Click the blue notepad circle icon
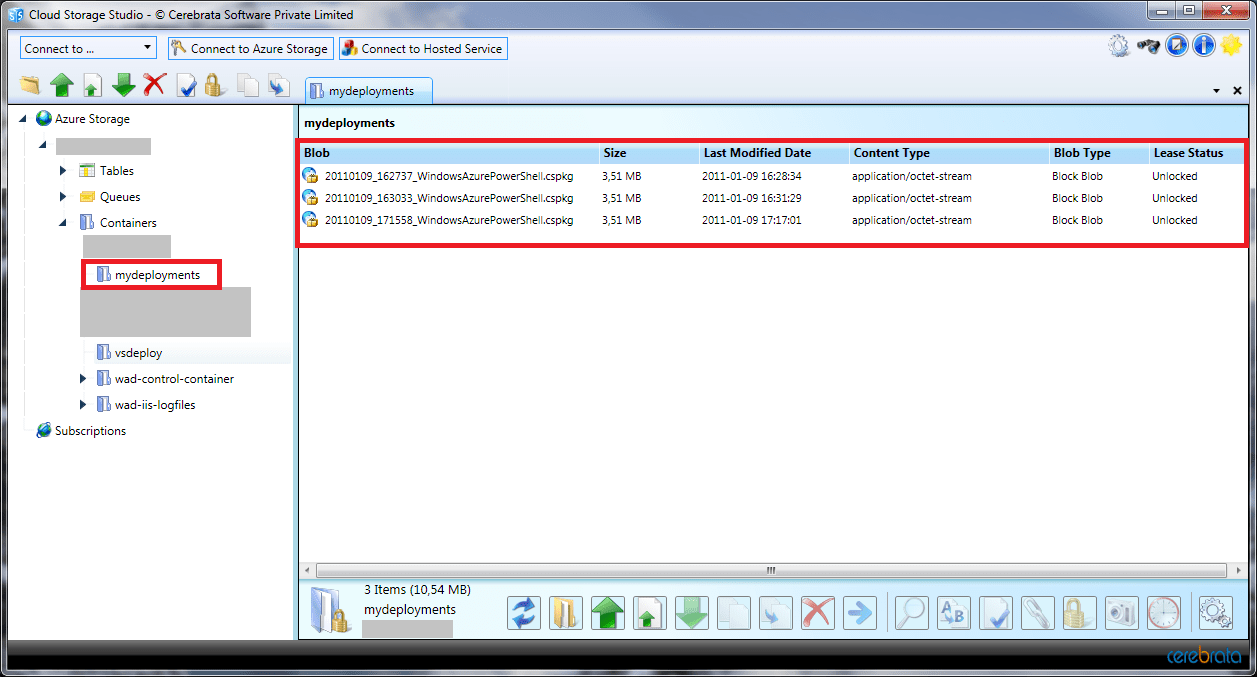The height and width of the screenshot is (677, 1257). coord(1176,46)
